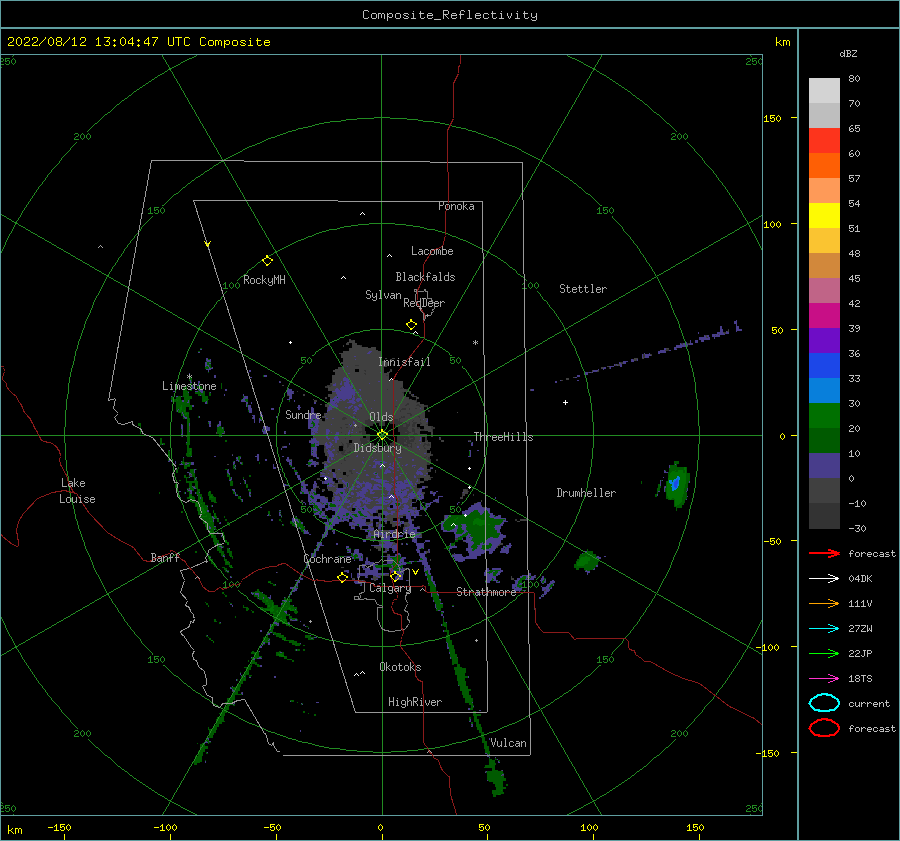
Task: Select the yellow diamond marker below RedDeer
Action: pos(412,325)
